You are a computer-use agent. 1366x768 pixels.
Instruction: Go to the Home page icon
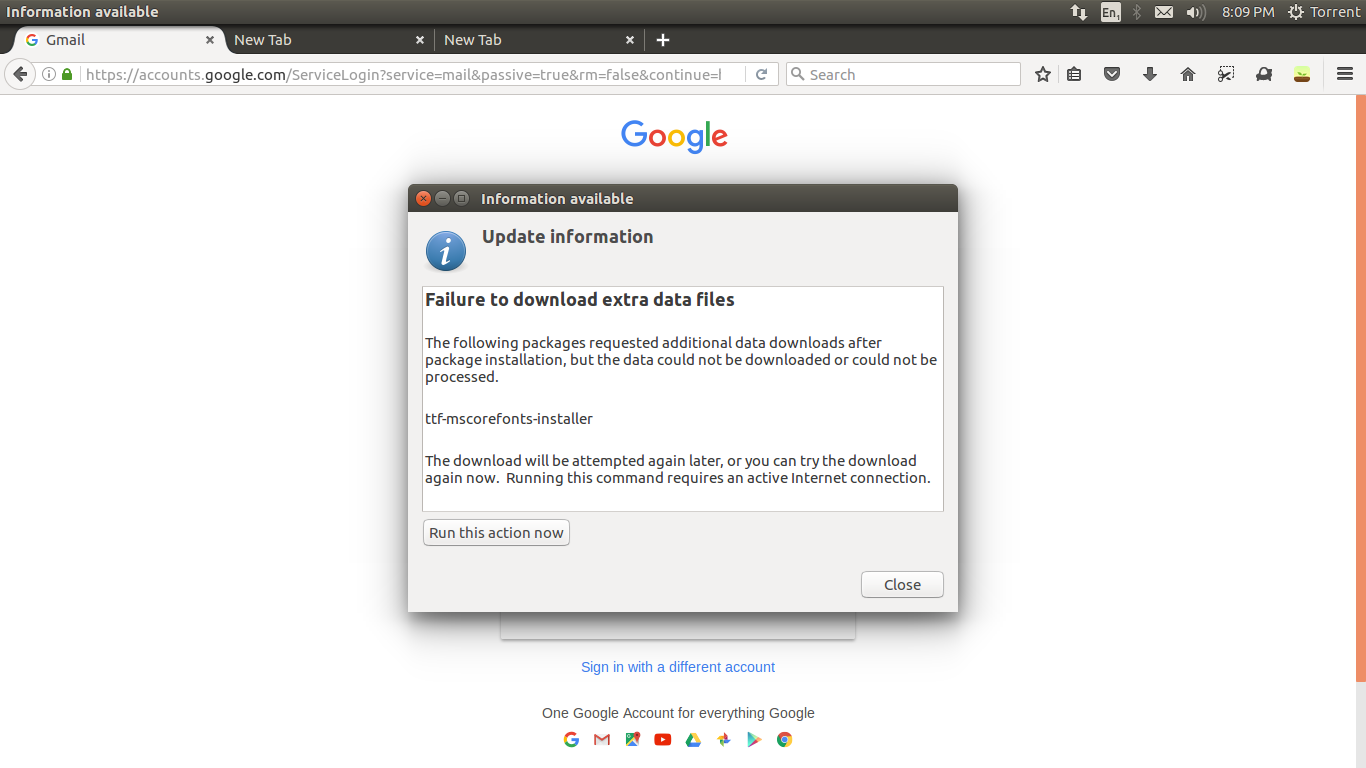coord(1188,74)
